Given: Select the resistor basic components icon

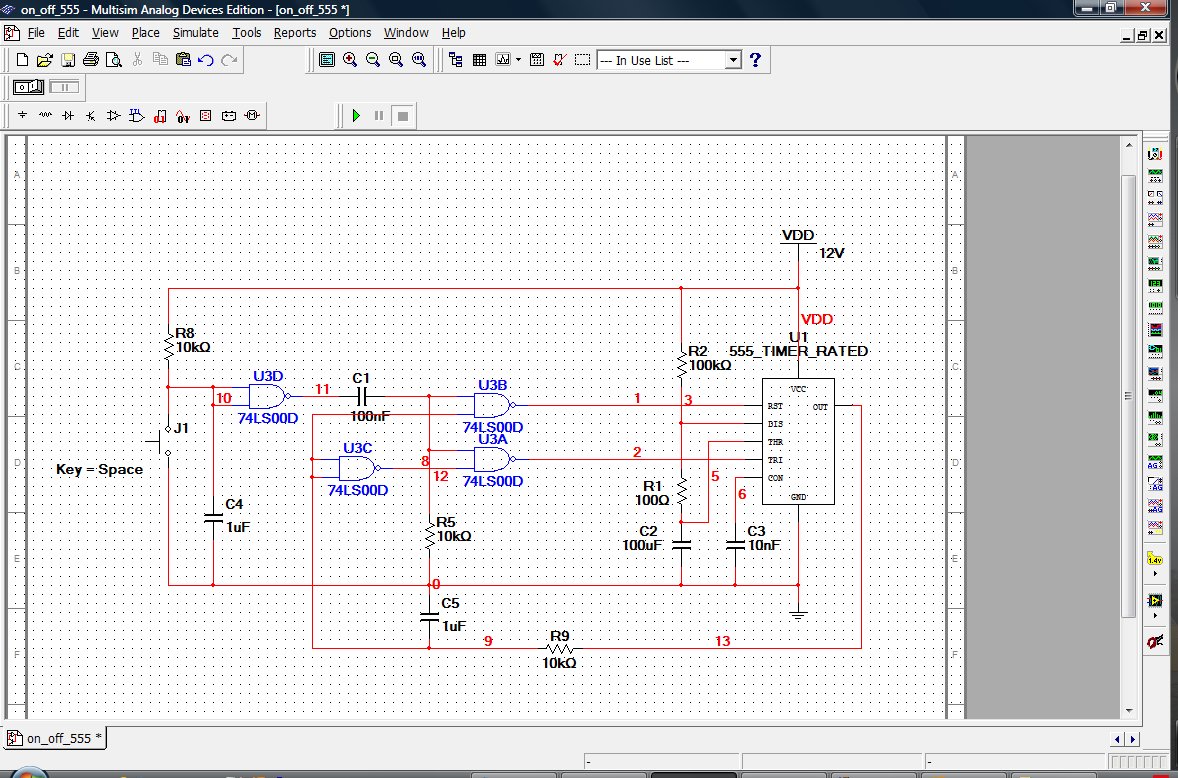Looking at the screenshot, I should coord(45,116).
